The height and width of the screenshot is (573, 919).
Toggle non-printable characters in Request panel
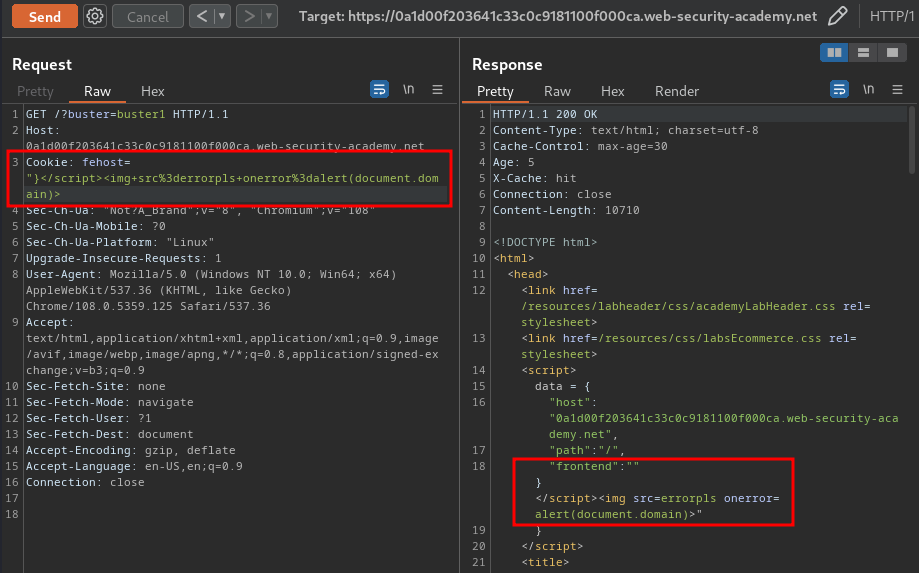(x=409, y=90)
